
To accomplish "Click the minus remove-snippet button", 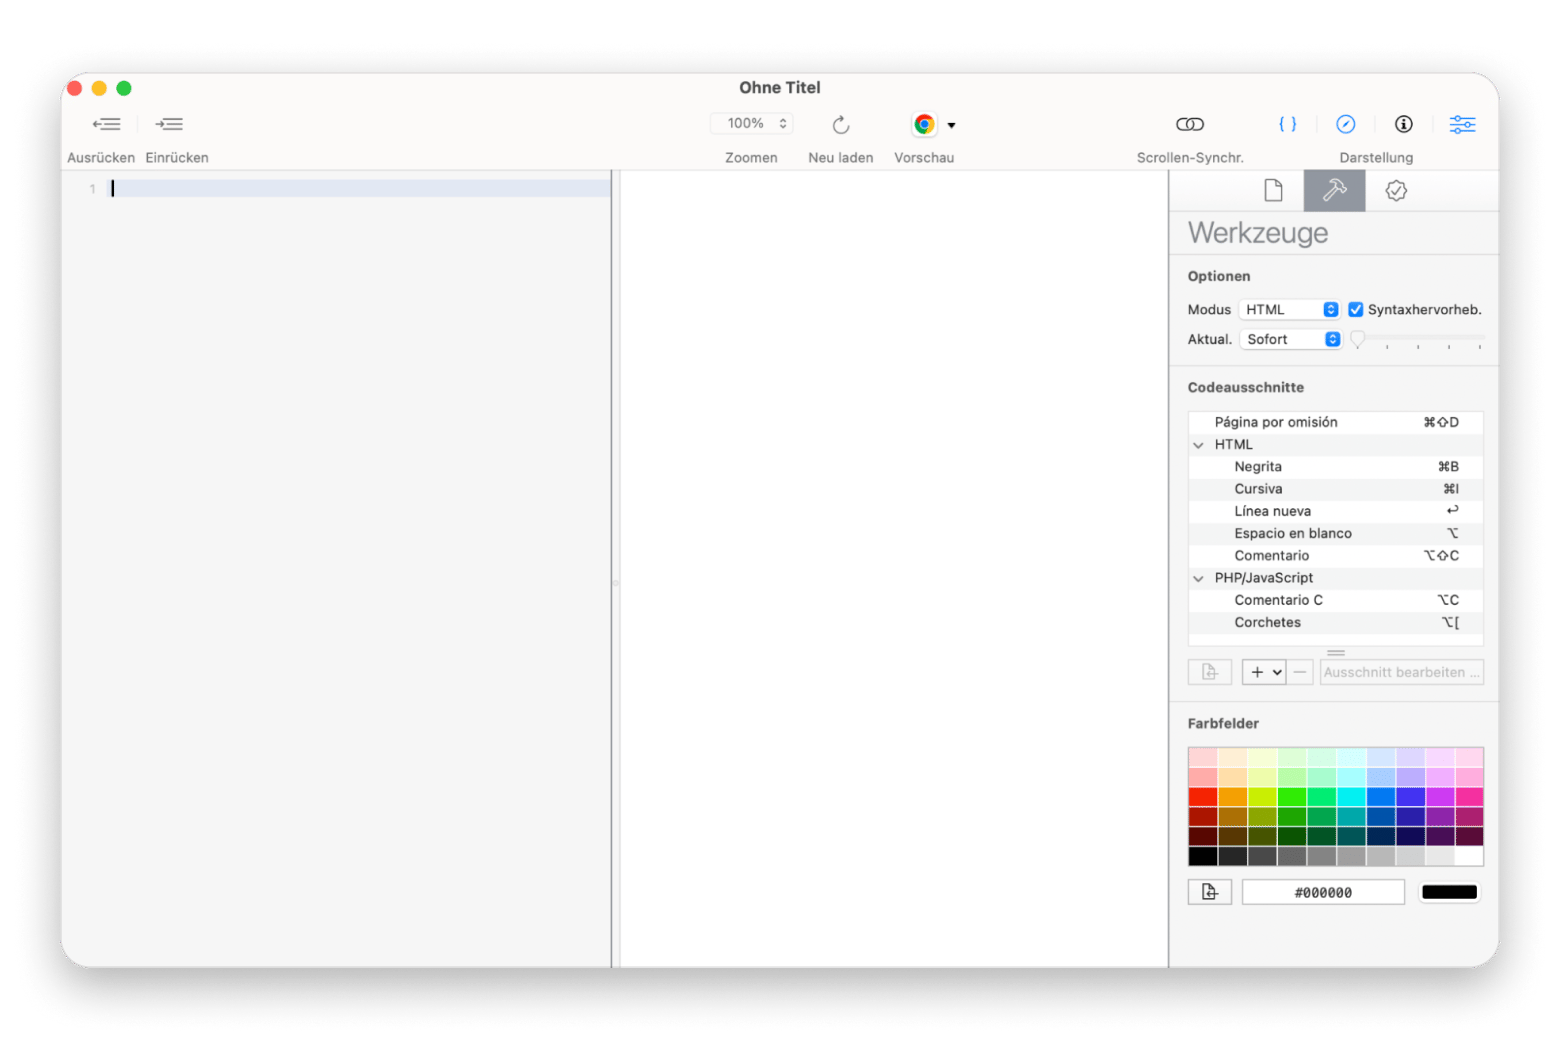I will pos(1299,672).
